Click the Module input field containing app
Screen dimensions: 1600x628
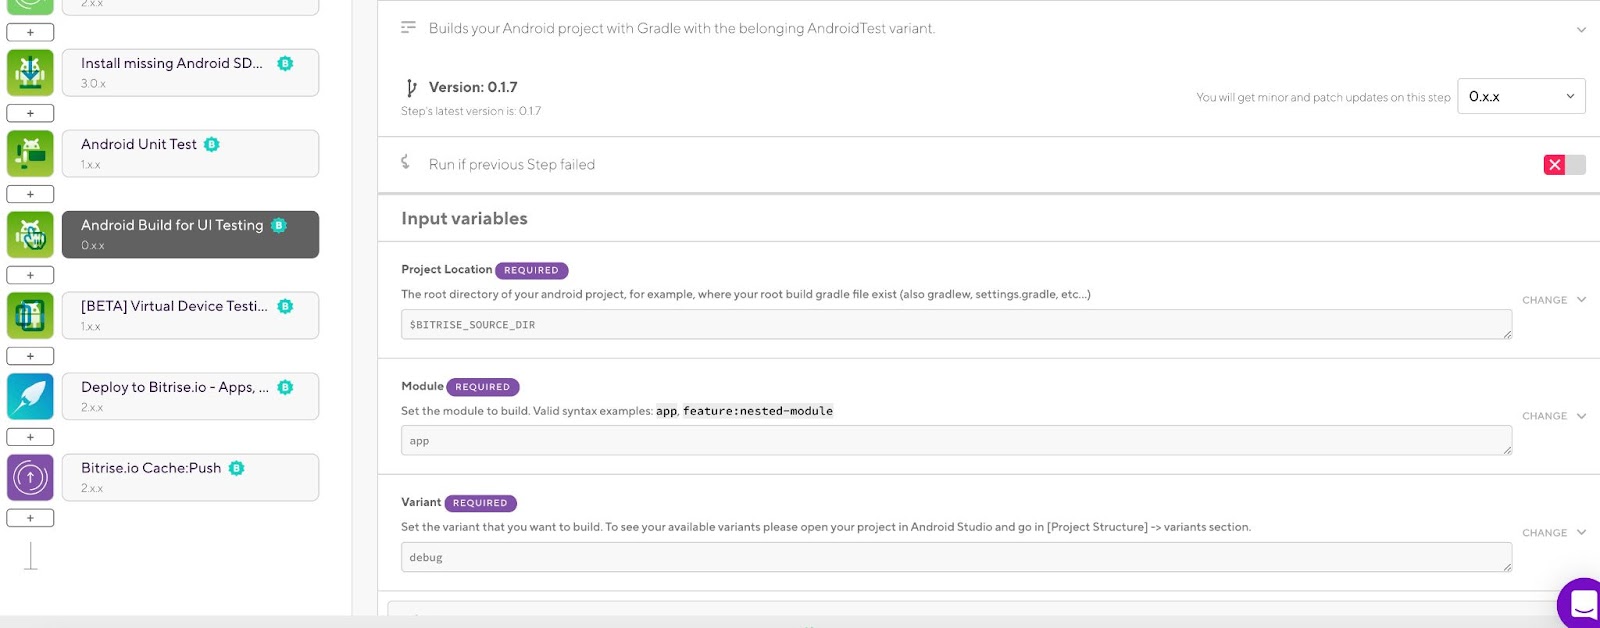[956, 440]
